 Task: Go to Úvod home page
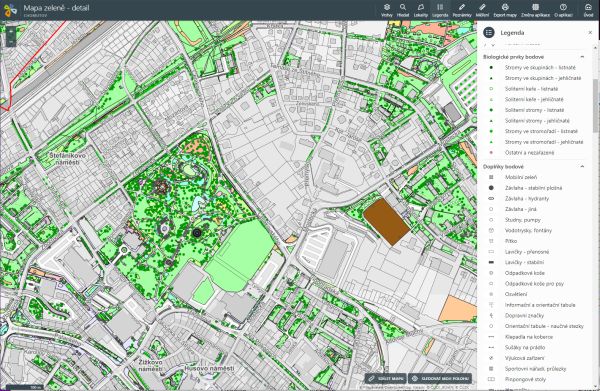click(x=588, y=10)
